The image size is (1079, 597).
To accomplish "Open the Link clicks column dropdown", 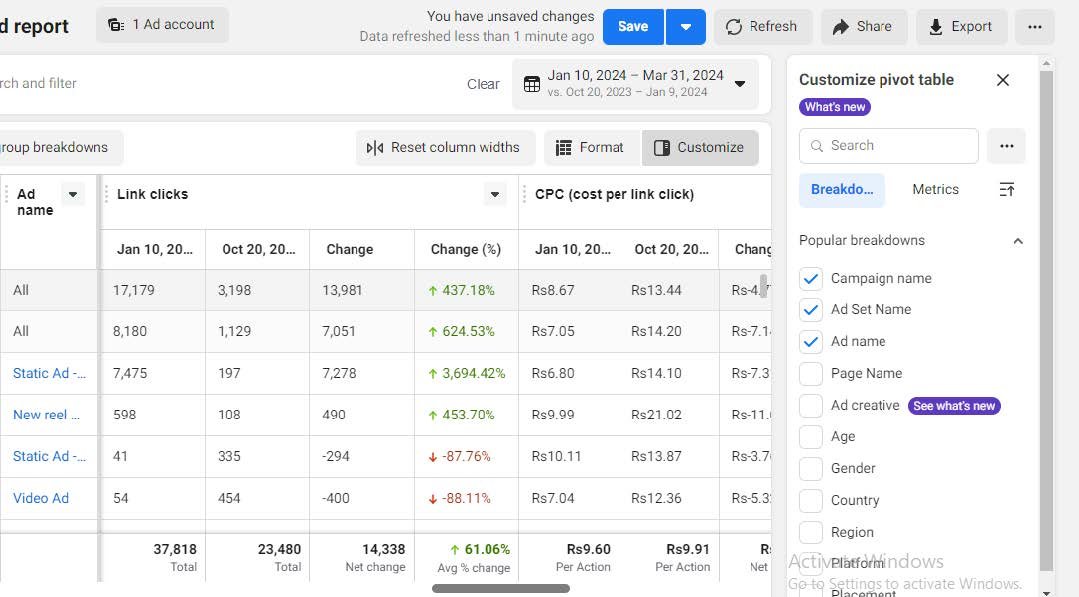I will pos(495,195).
